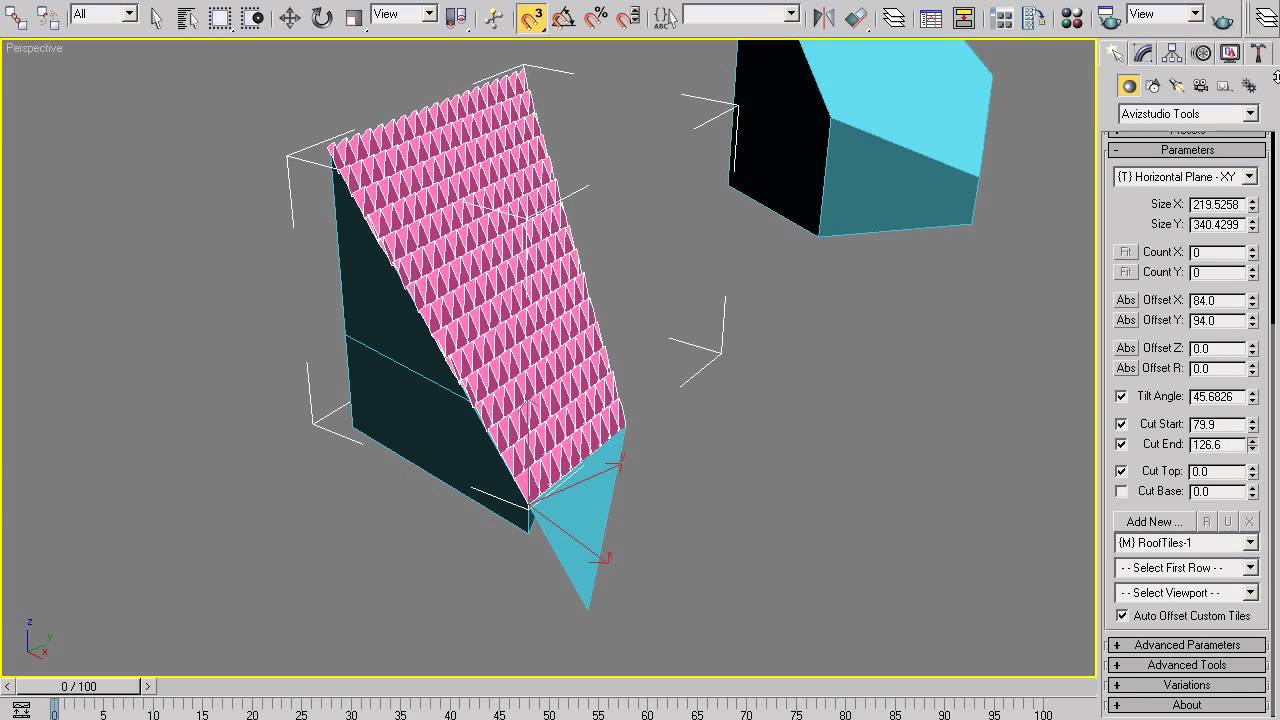Switch to the Create panel tab
1280x720 pixels.
pos(1116,53)
